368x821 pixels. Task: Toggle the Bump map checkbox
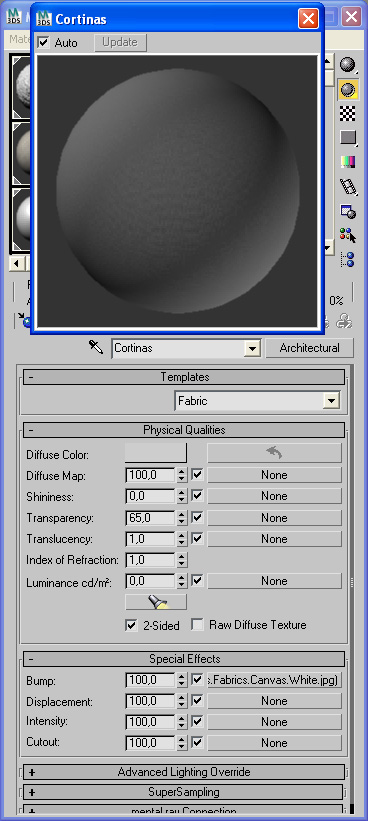(197, 680)
